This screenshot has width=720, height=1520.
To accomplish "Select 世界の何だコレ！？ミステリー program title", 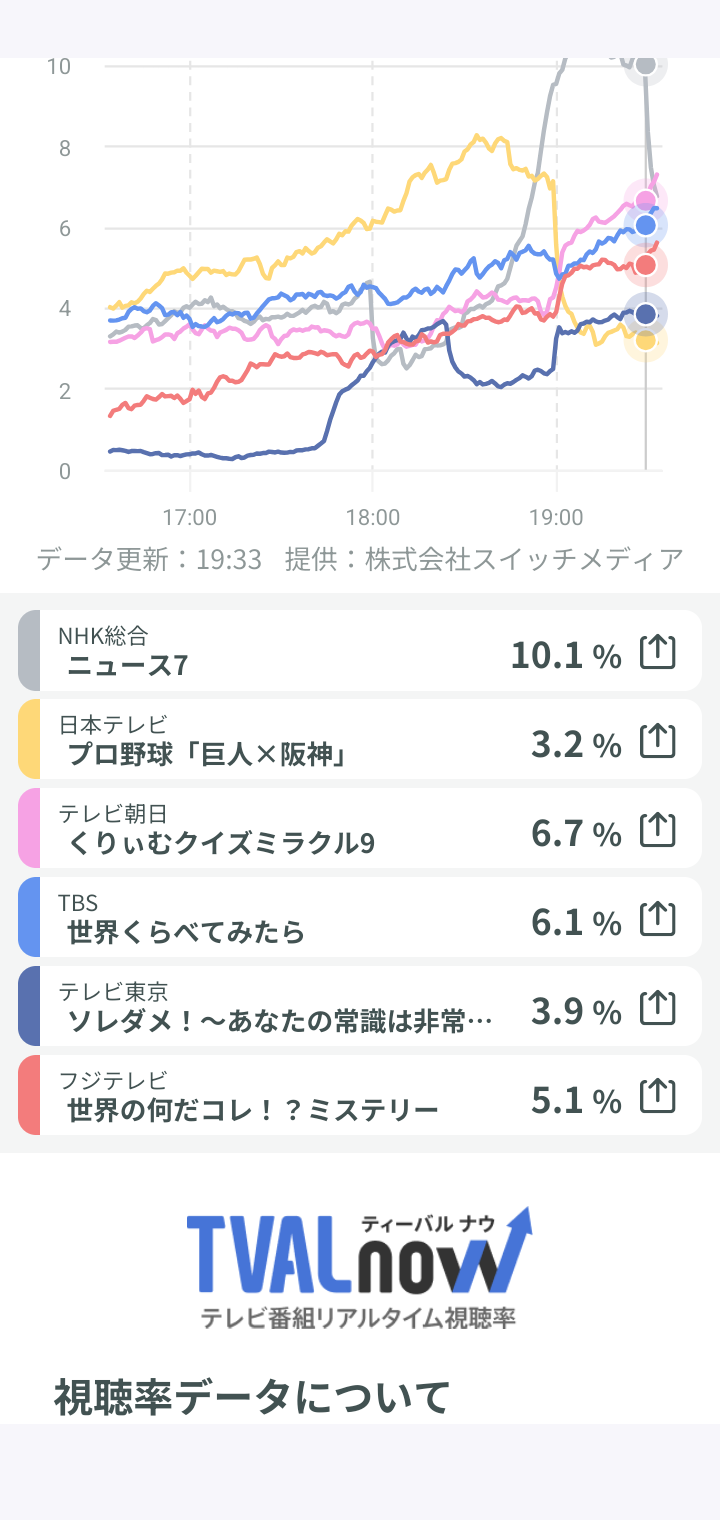I will coord(253,1111).
